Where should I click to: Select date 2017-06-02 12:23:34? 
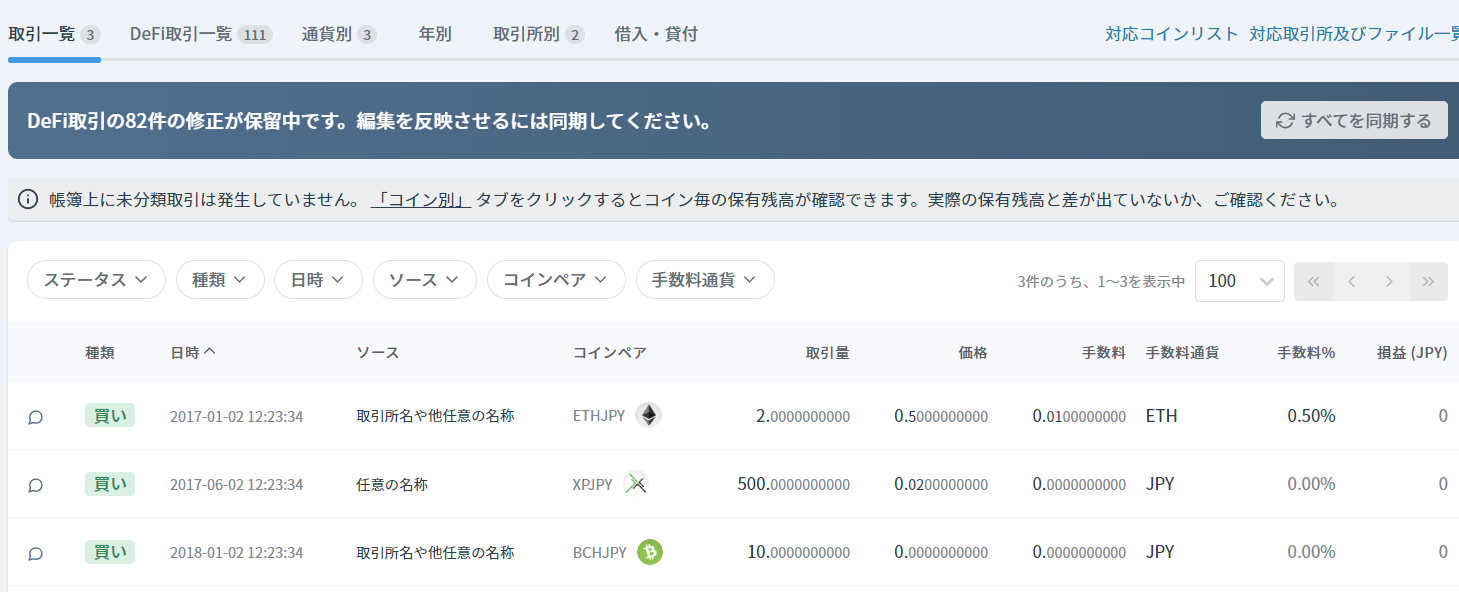[x=237, y=485]
